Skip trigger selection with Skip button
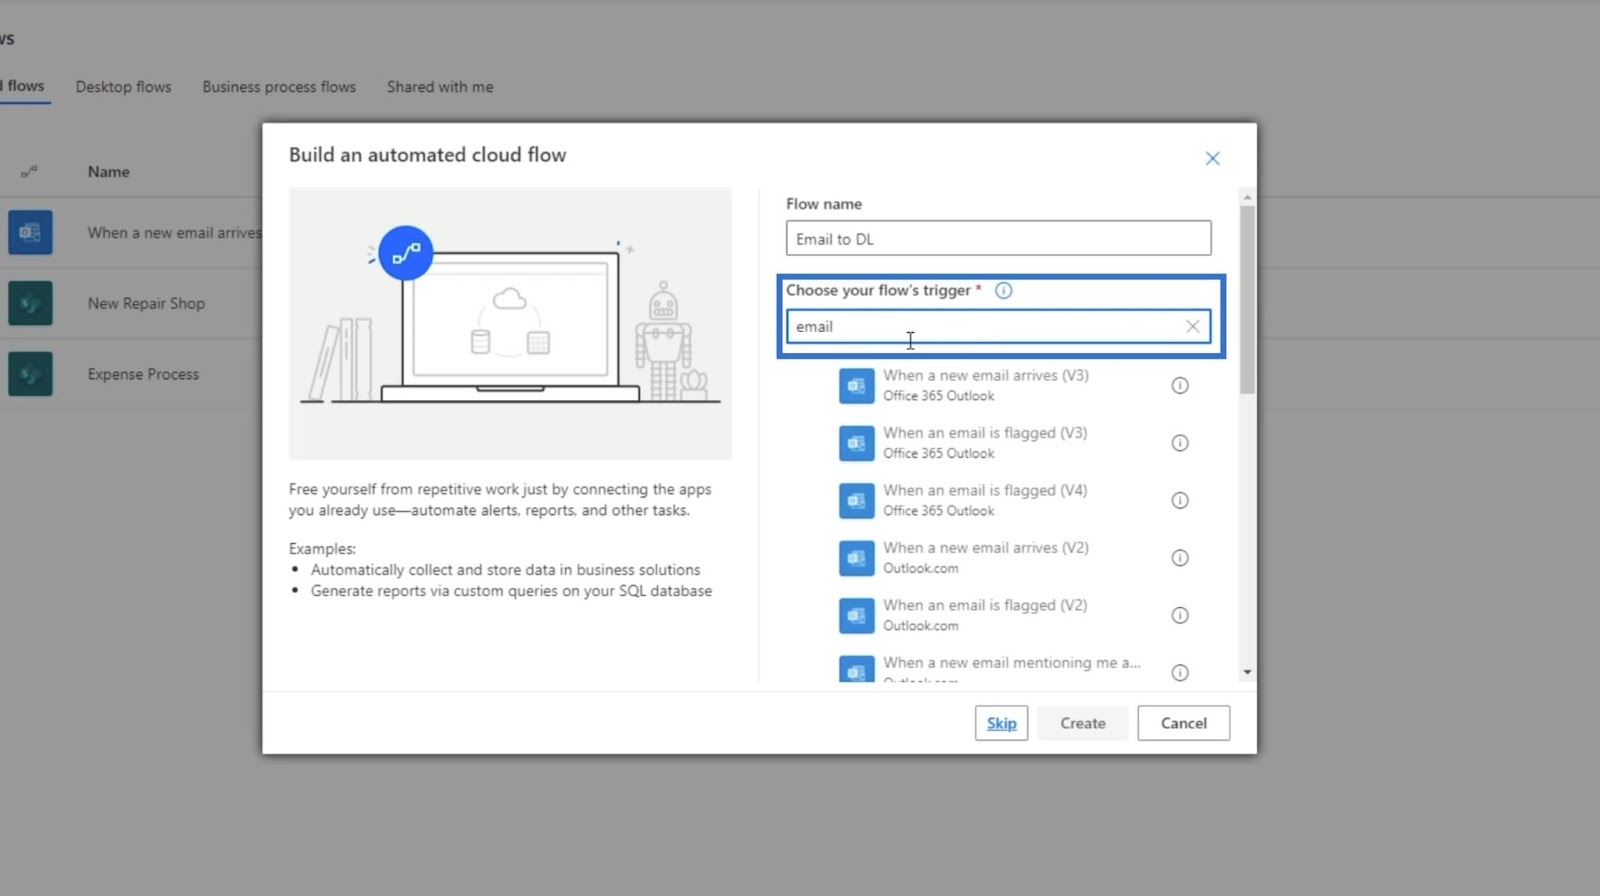Image resolution: width=1600 pixels, height=896 pixels. 1001,723
